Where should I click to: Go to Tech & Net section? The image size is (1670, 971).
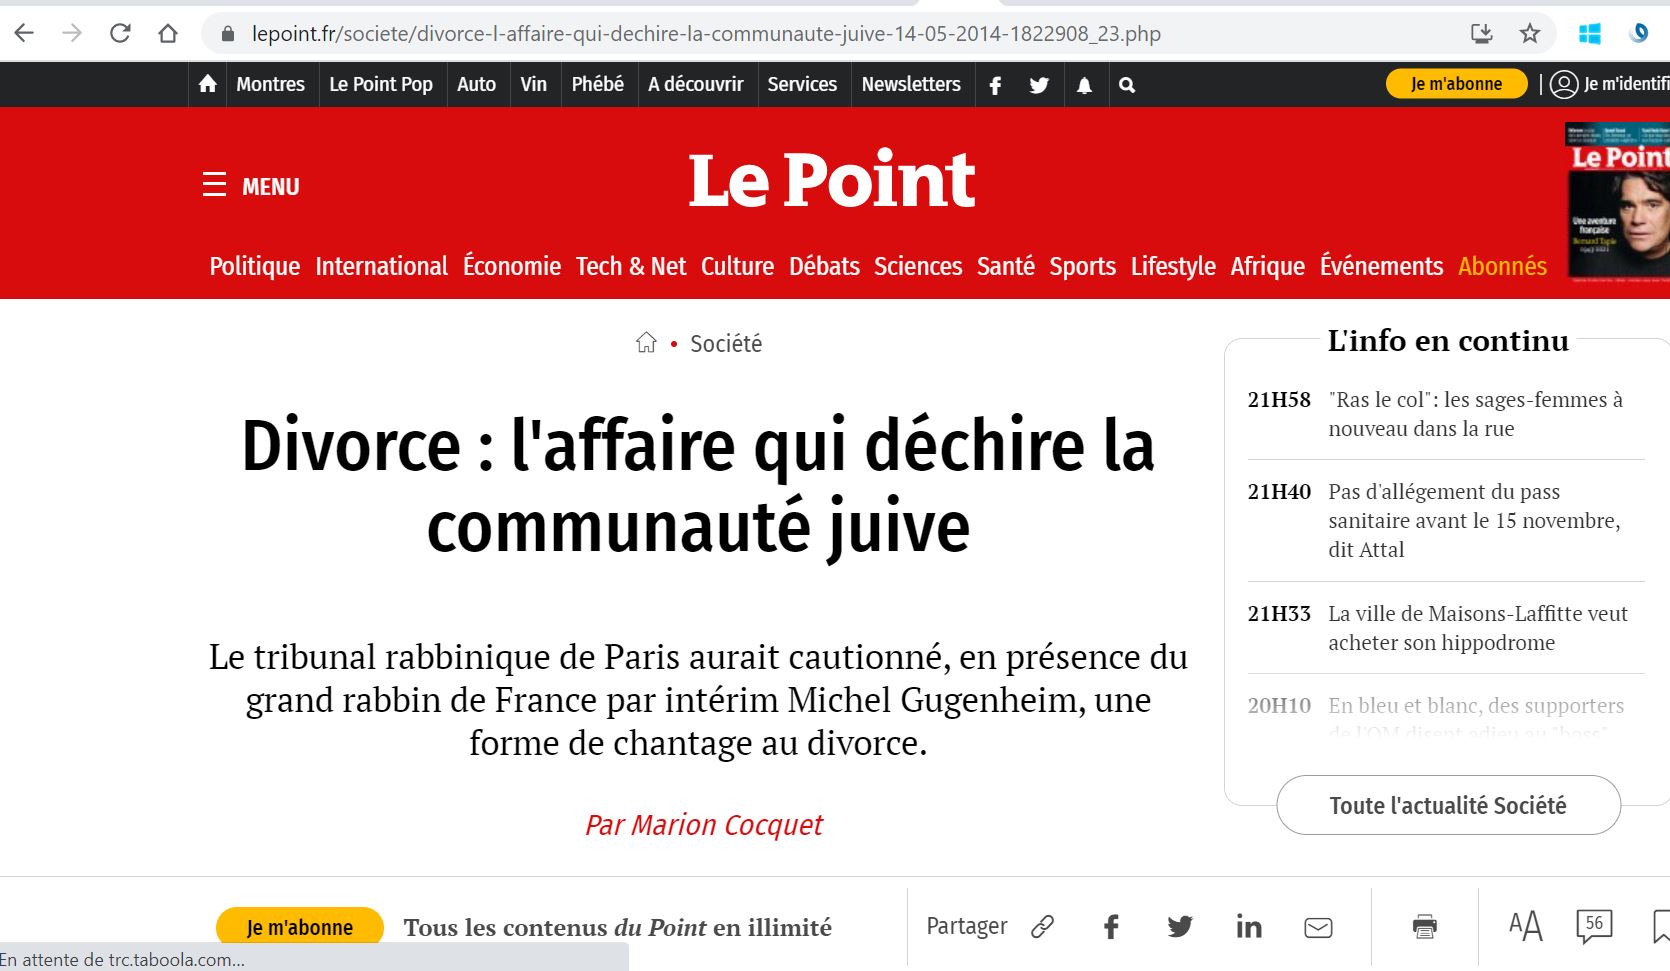(631, 266)
